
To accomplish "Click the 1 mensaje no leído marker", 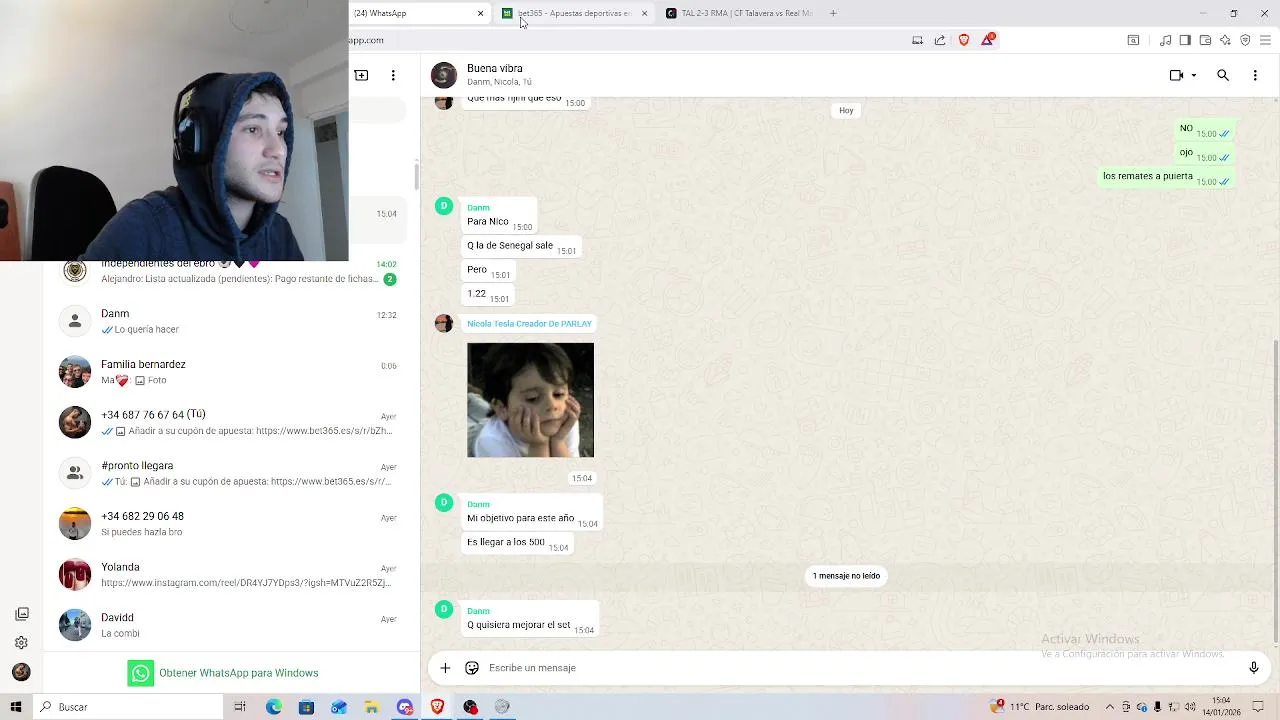I will click(x=846, y=576).
